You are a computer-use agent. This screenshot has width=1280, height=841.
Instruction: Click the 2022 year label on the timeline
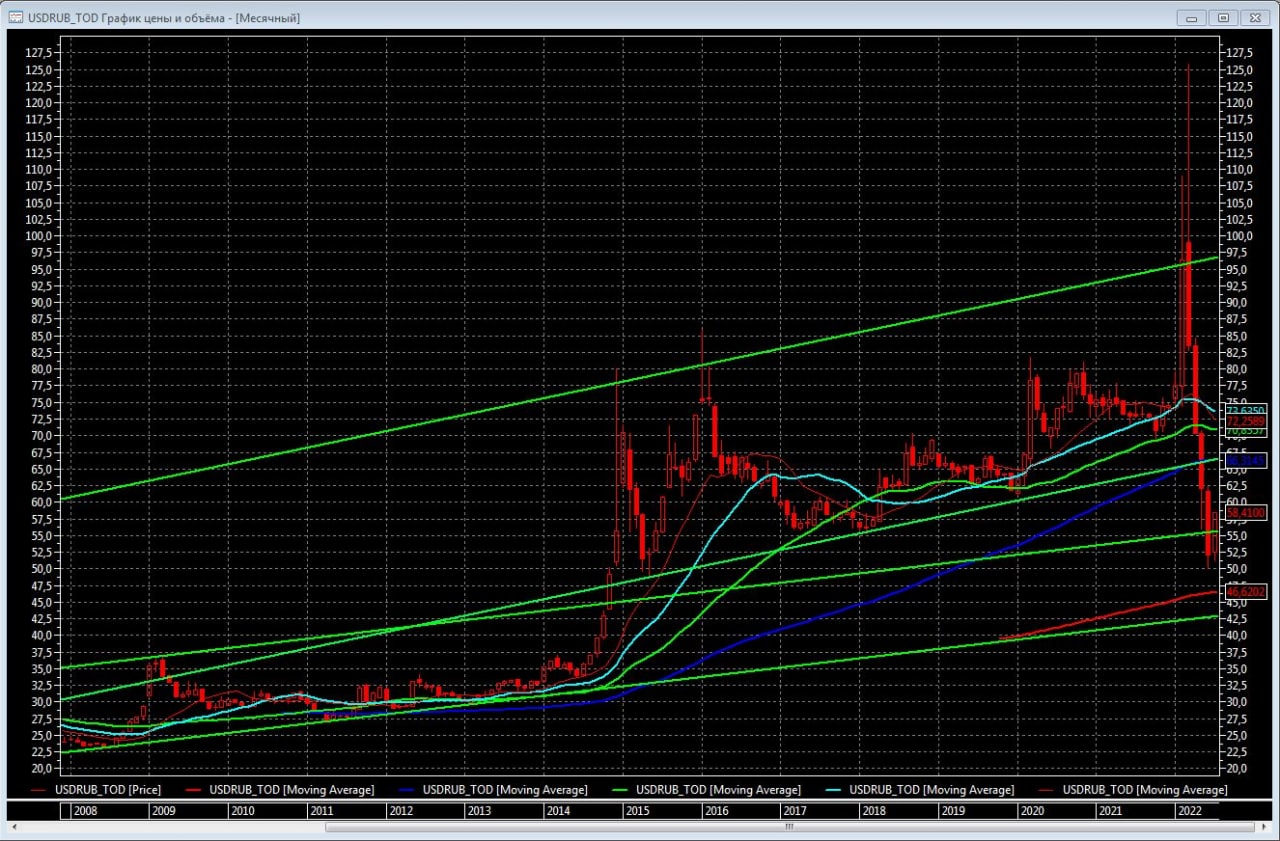pyautogui.click(x=1190, y=811)
